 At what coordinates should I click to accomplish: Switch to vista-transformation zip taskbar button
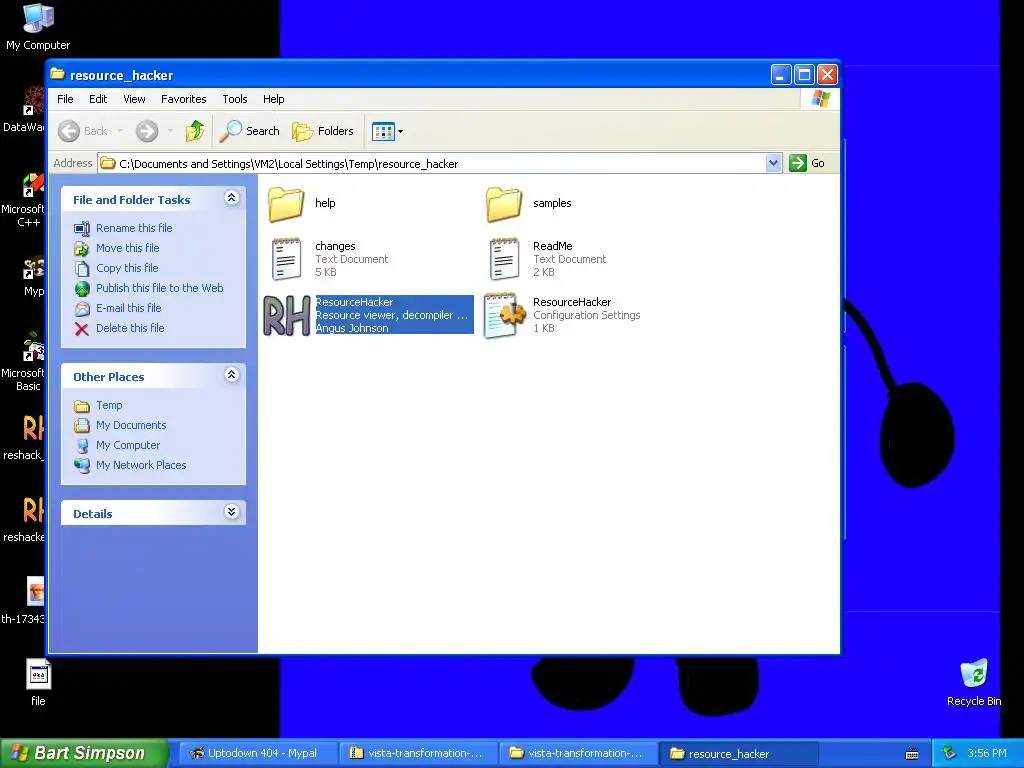click(418, 753)
